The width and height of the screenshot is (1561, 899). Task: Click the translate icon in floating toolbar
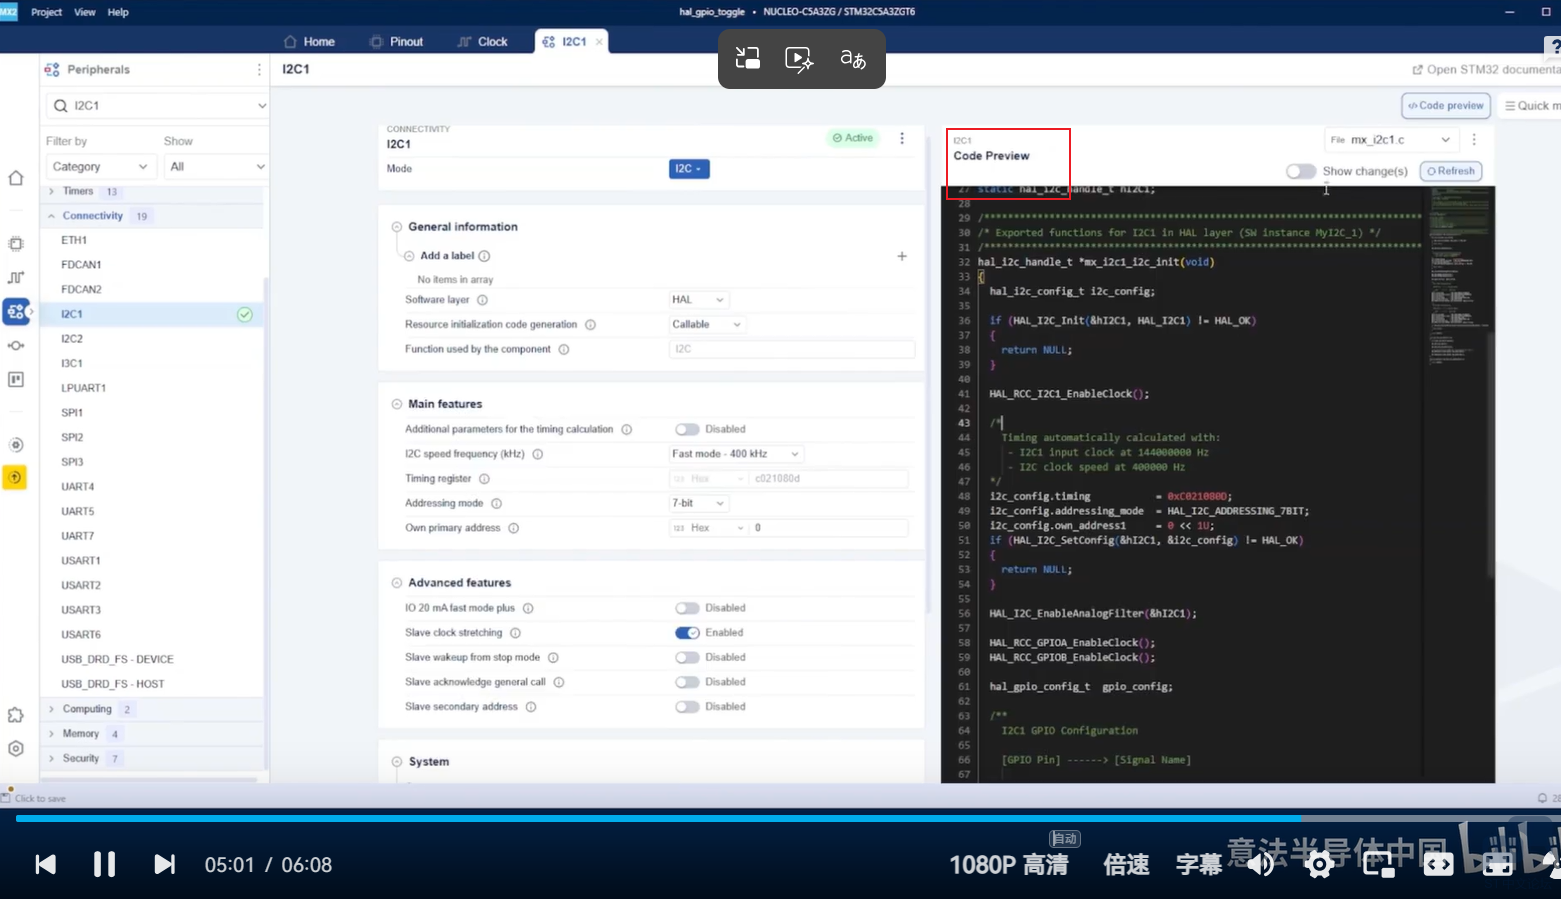[x=853, y=59]
